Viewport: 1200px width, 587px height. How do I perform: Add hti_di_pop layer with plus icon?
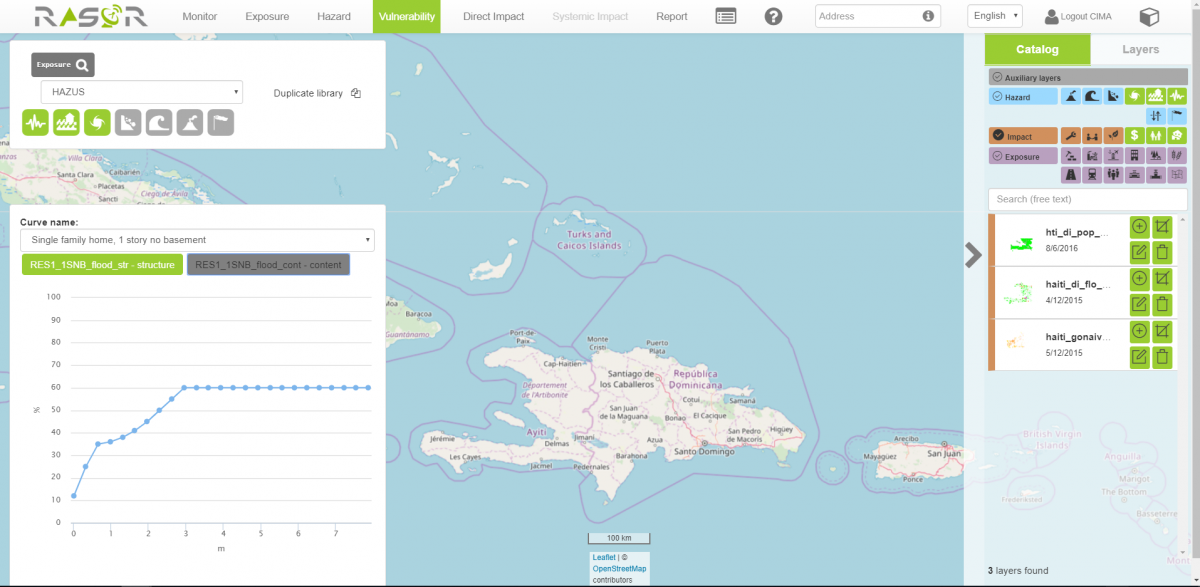point(1140,227)
